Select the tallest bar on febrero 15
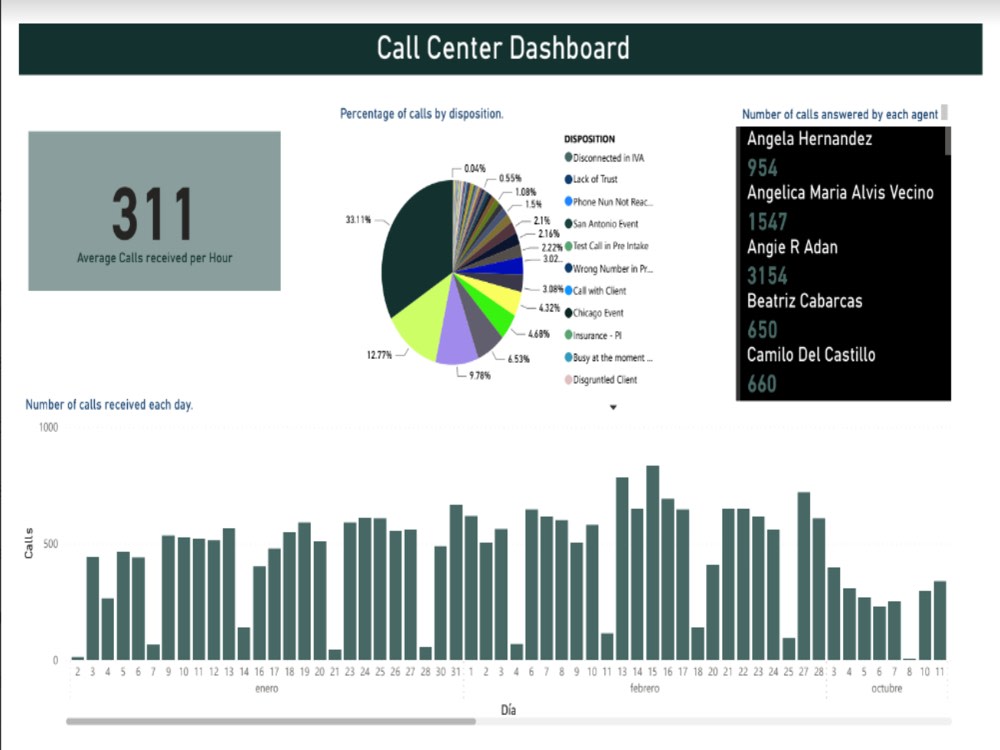Image resolution: width=1000 pixels, height=750 pixels. 654,560
